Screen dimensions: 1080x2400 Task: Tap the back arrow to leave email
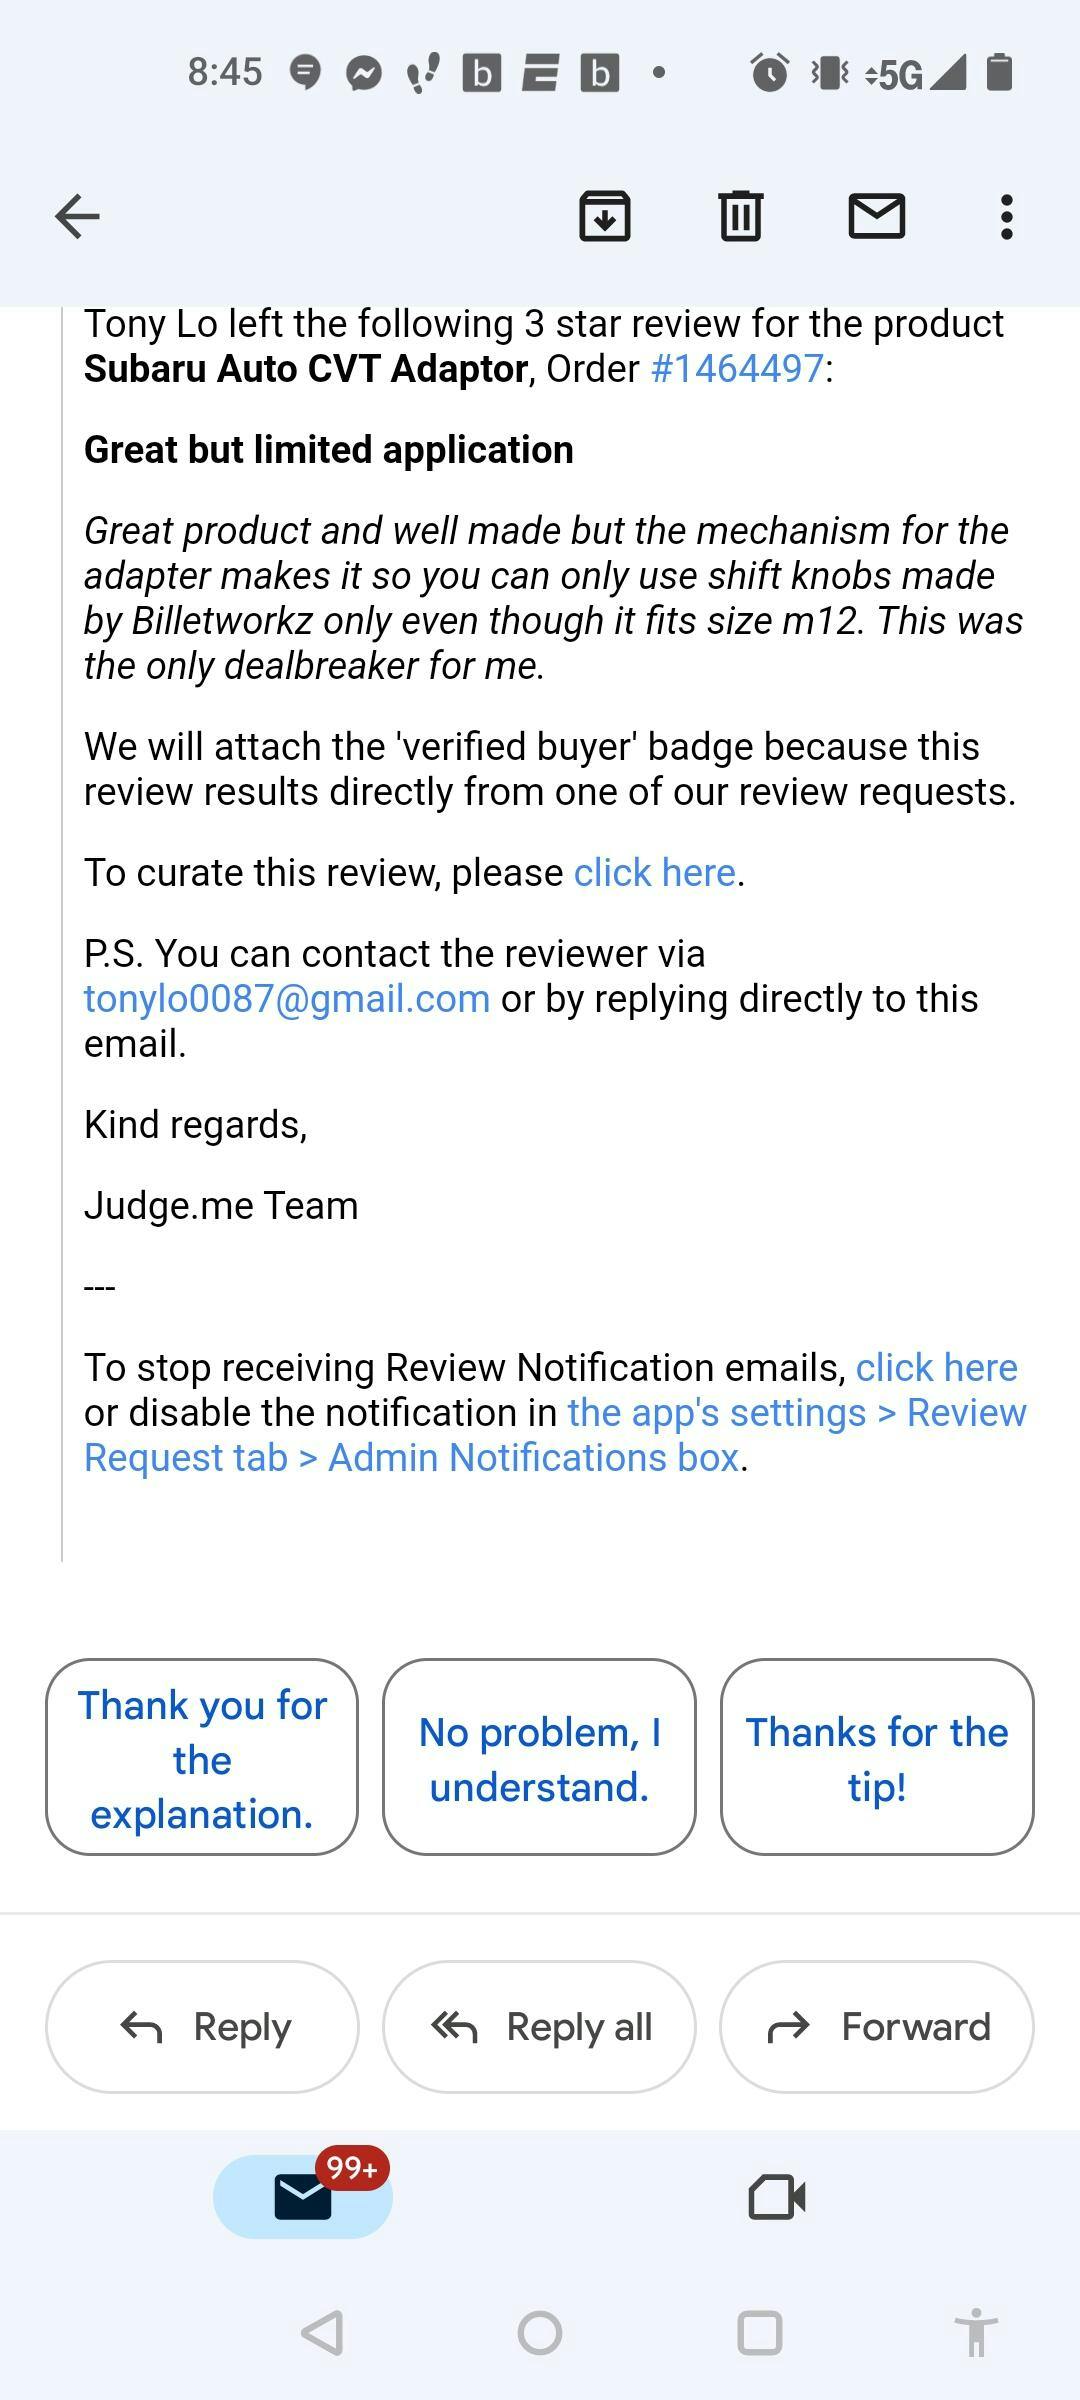(x=77, y=216)
